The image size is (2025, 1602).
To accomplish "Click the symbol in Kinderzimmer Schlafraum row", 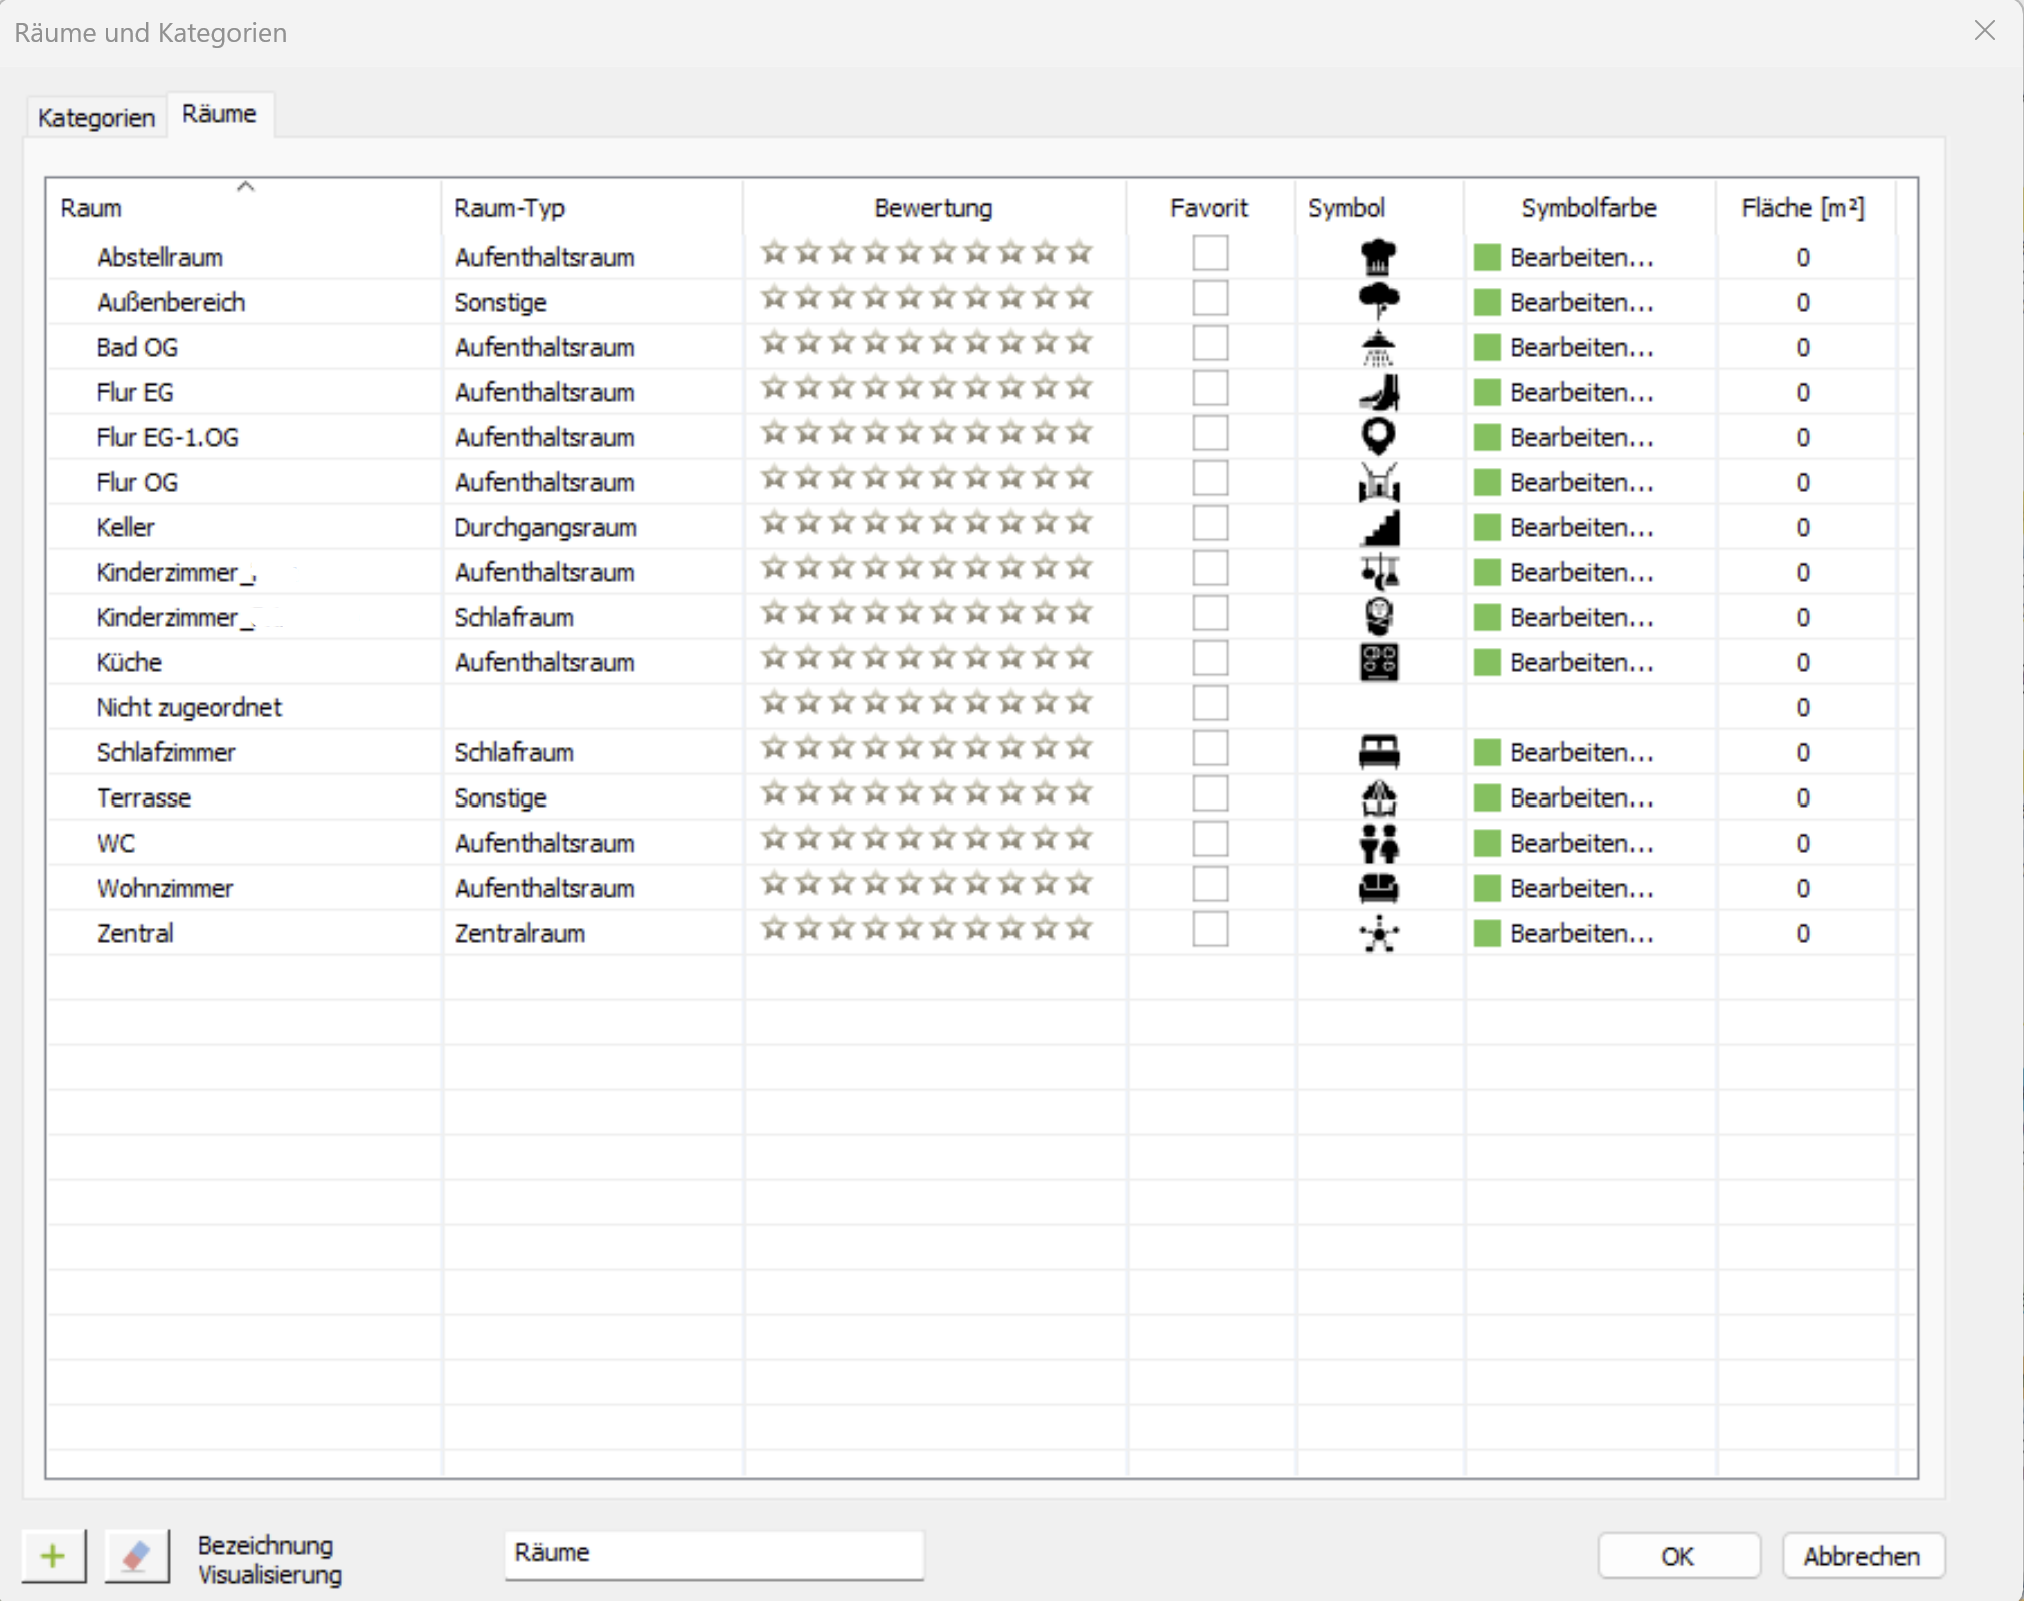I will point(1379,617).
